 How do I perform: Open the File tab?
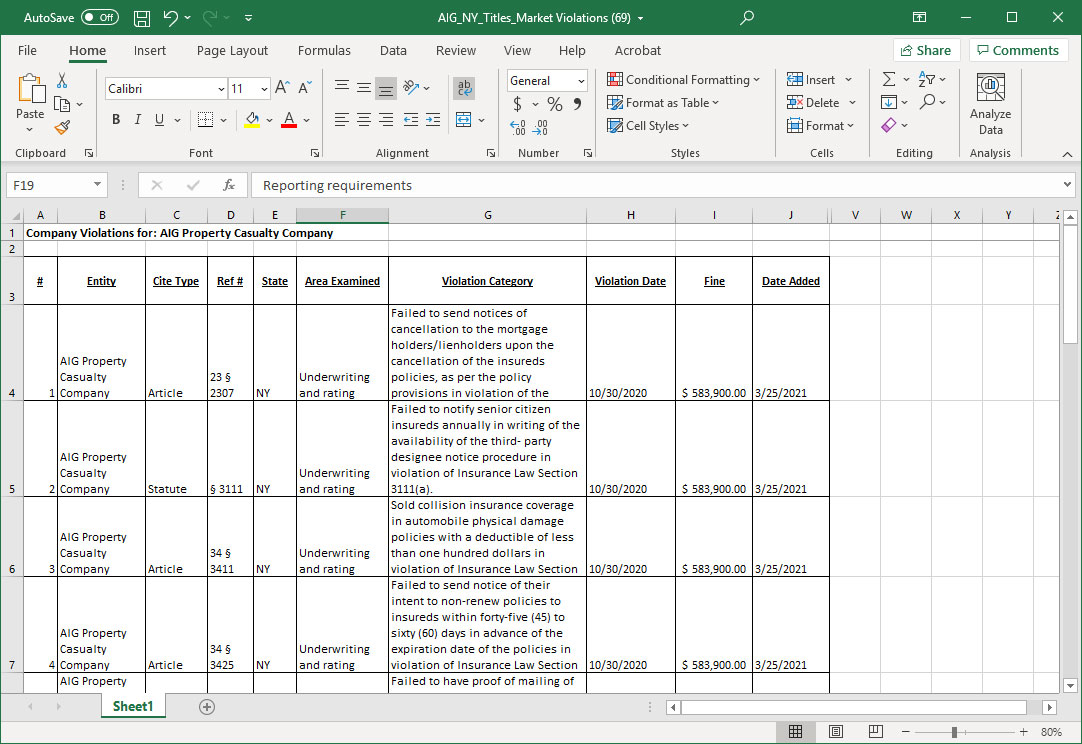pos(28,50)
